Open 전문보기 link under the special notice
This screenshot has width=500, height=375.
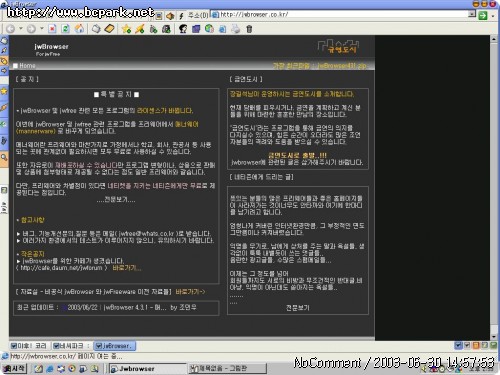(116, 200)
